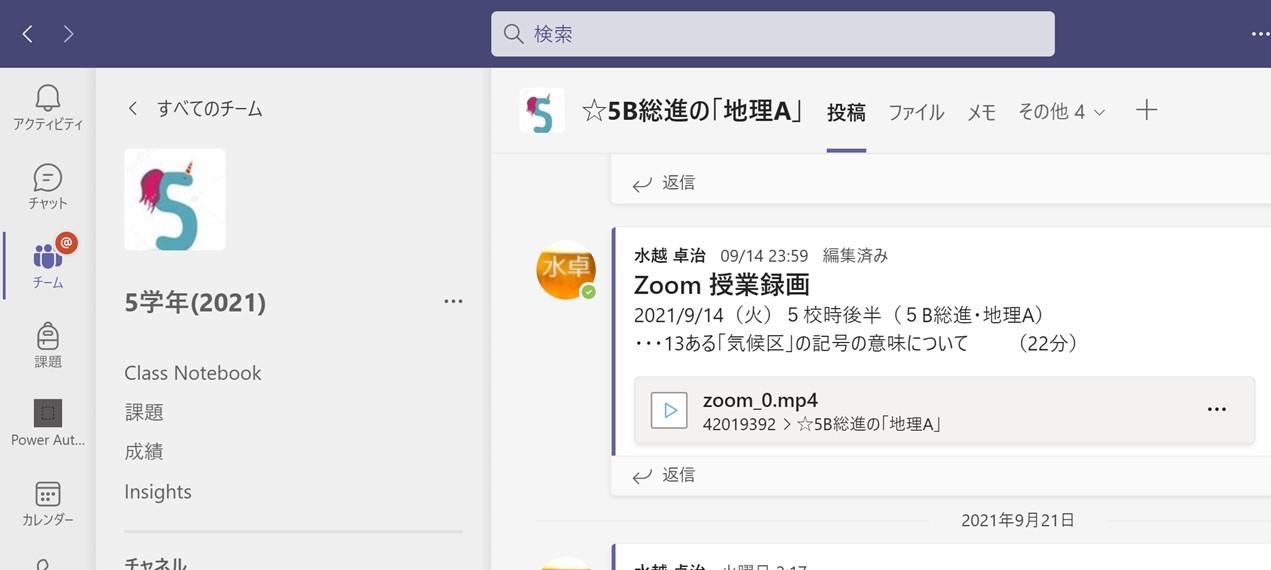Expand the その他 4 tabs dropdown
1271x570 pixels.
(x=1061, y=112)
